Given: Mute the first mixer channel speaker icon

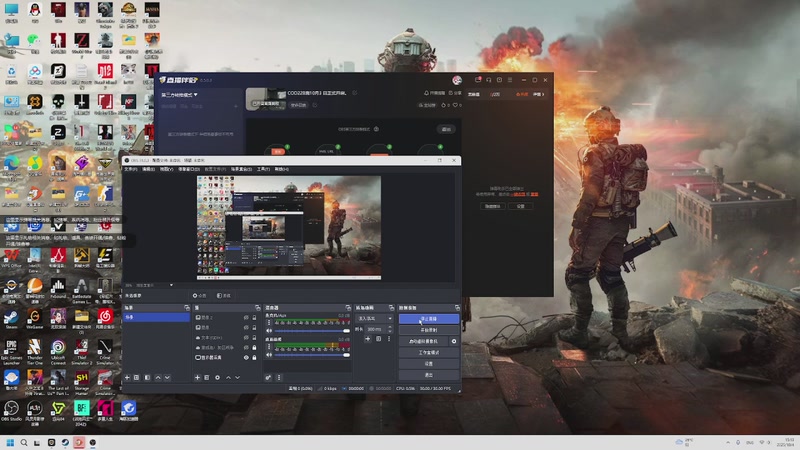Looking at the screenshot, I should coord(269,331).
